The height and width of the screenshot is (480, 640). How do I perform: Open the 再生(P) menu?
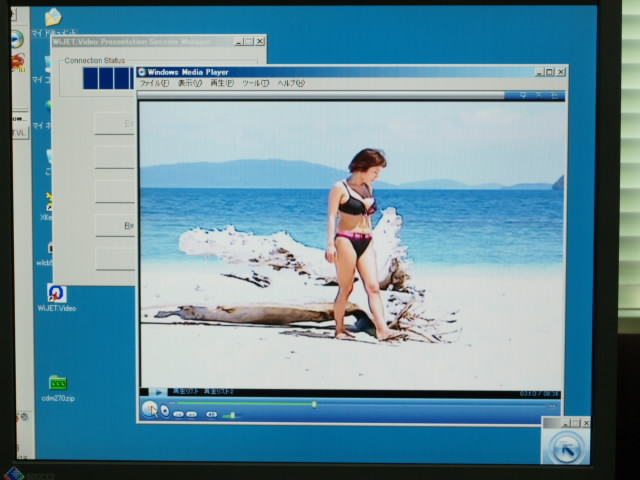(221, 83)
